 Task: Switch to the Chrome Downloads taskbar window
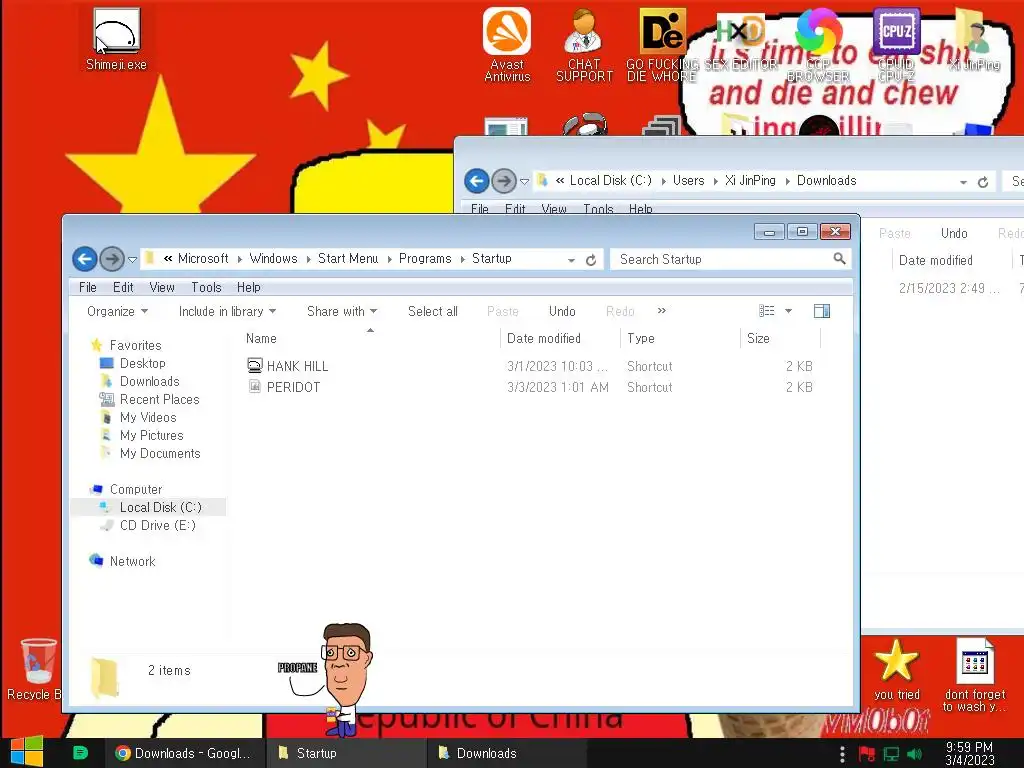pos(184,753)
